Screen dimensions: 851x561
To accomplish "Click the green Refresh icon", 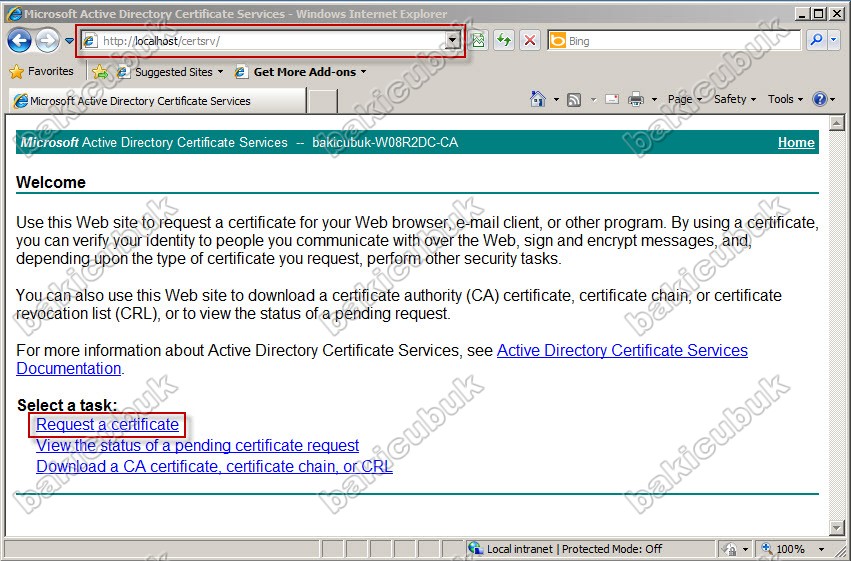I will pyautogui.click(x=504, y=41).
